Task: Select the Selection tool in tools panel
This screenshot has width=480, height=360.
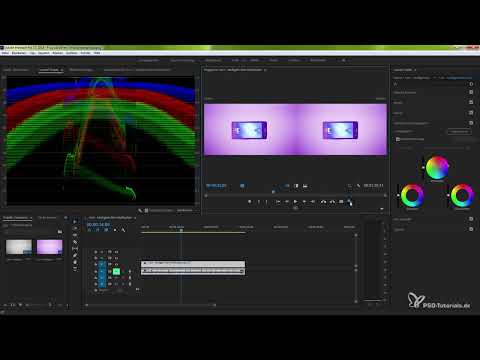Action: coord(75,222)
